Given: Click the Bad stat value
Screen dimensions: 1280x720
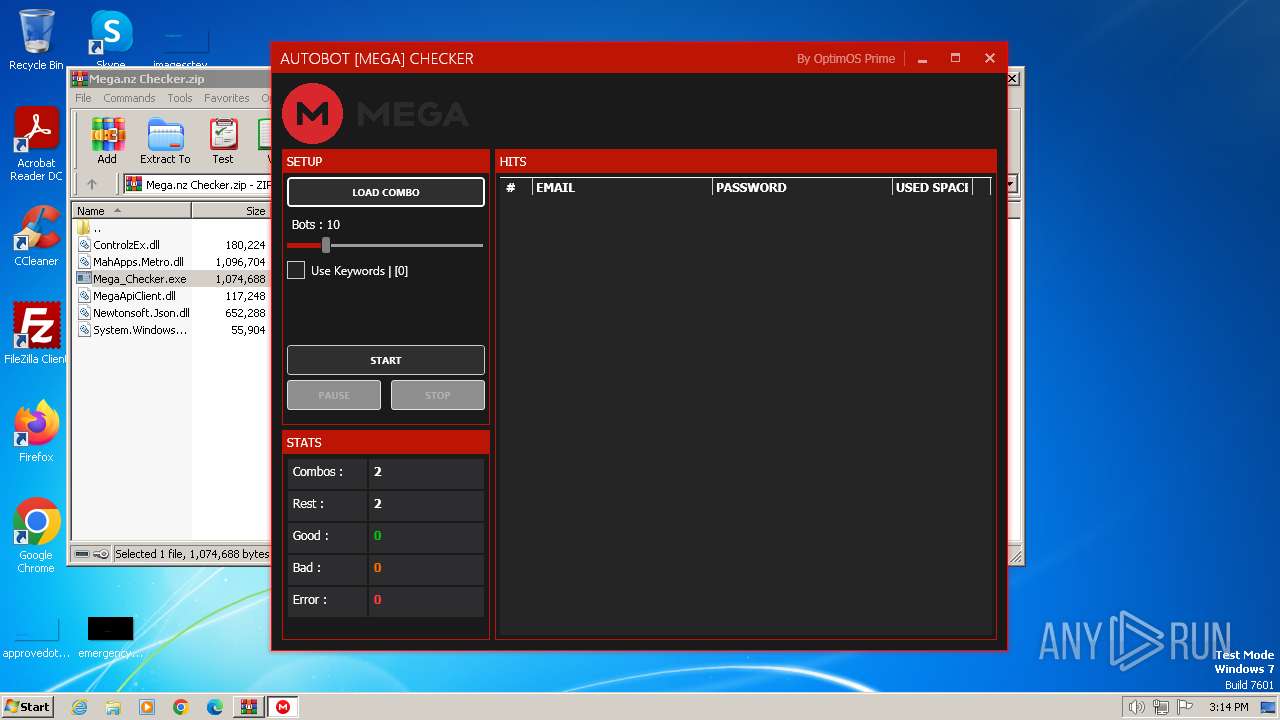Looking at the screenshot, I should click(x=378, y=568).
